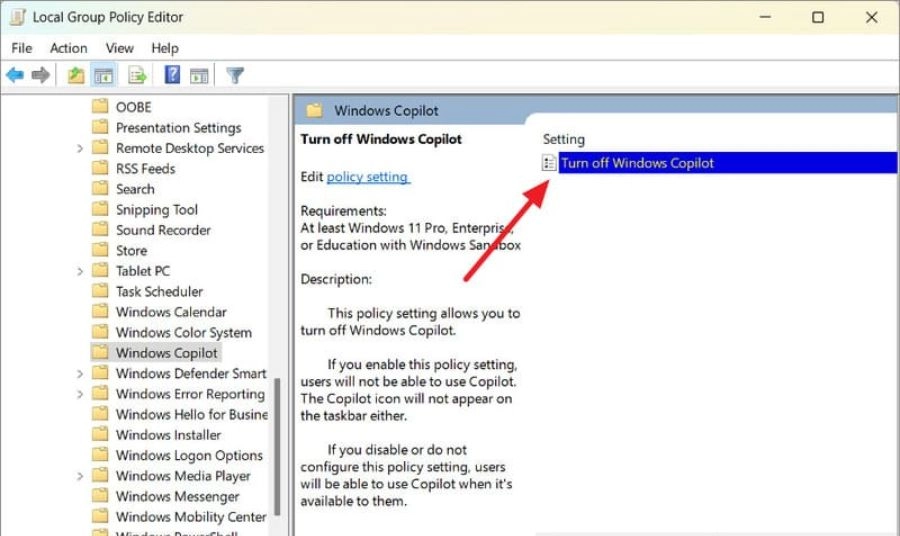Expand the Windows Error Reporting node

[80, 394]
